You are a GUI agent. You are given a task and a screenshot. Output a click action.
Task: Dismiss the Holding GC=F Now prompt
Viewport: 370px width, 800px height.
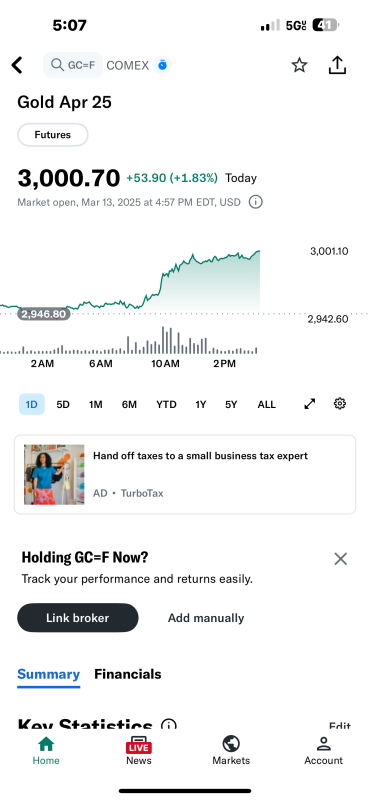[x=340, y=559]
